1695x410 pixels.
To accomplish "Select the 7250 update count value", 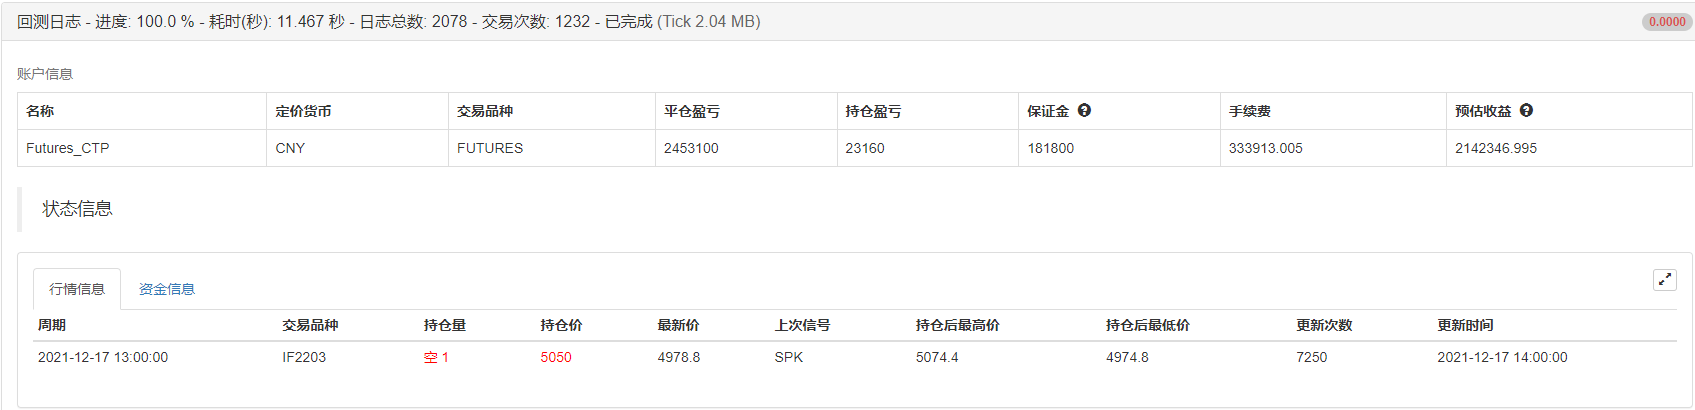I will pyautogui.click(x=1311, y=357).
